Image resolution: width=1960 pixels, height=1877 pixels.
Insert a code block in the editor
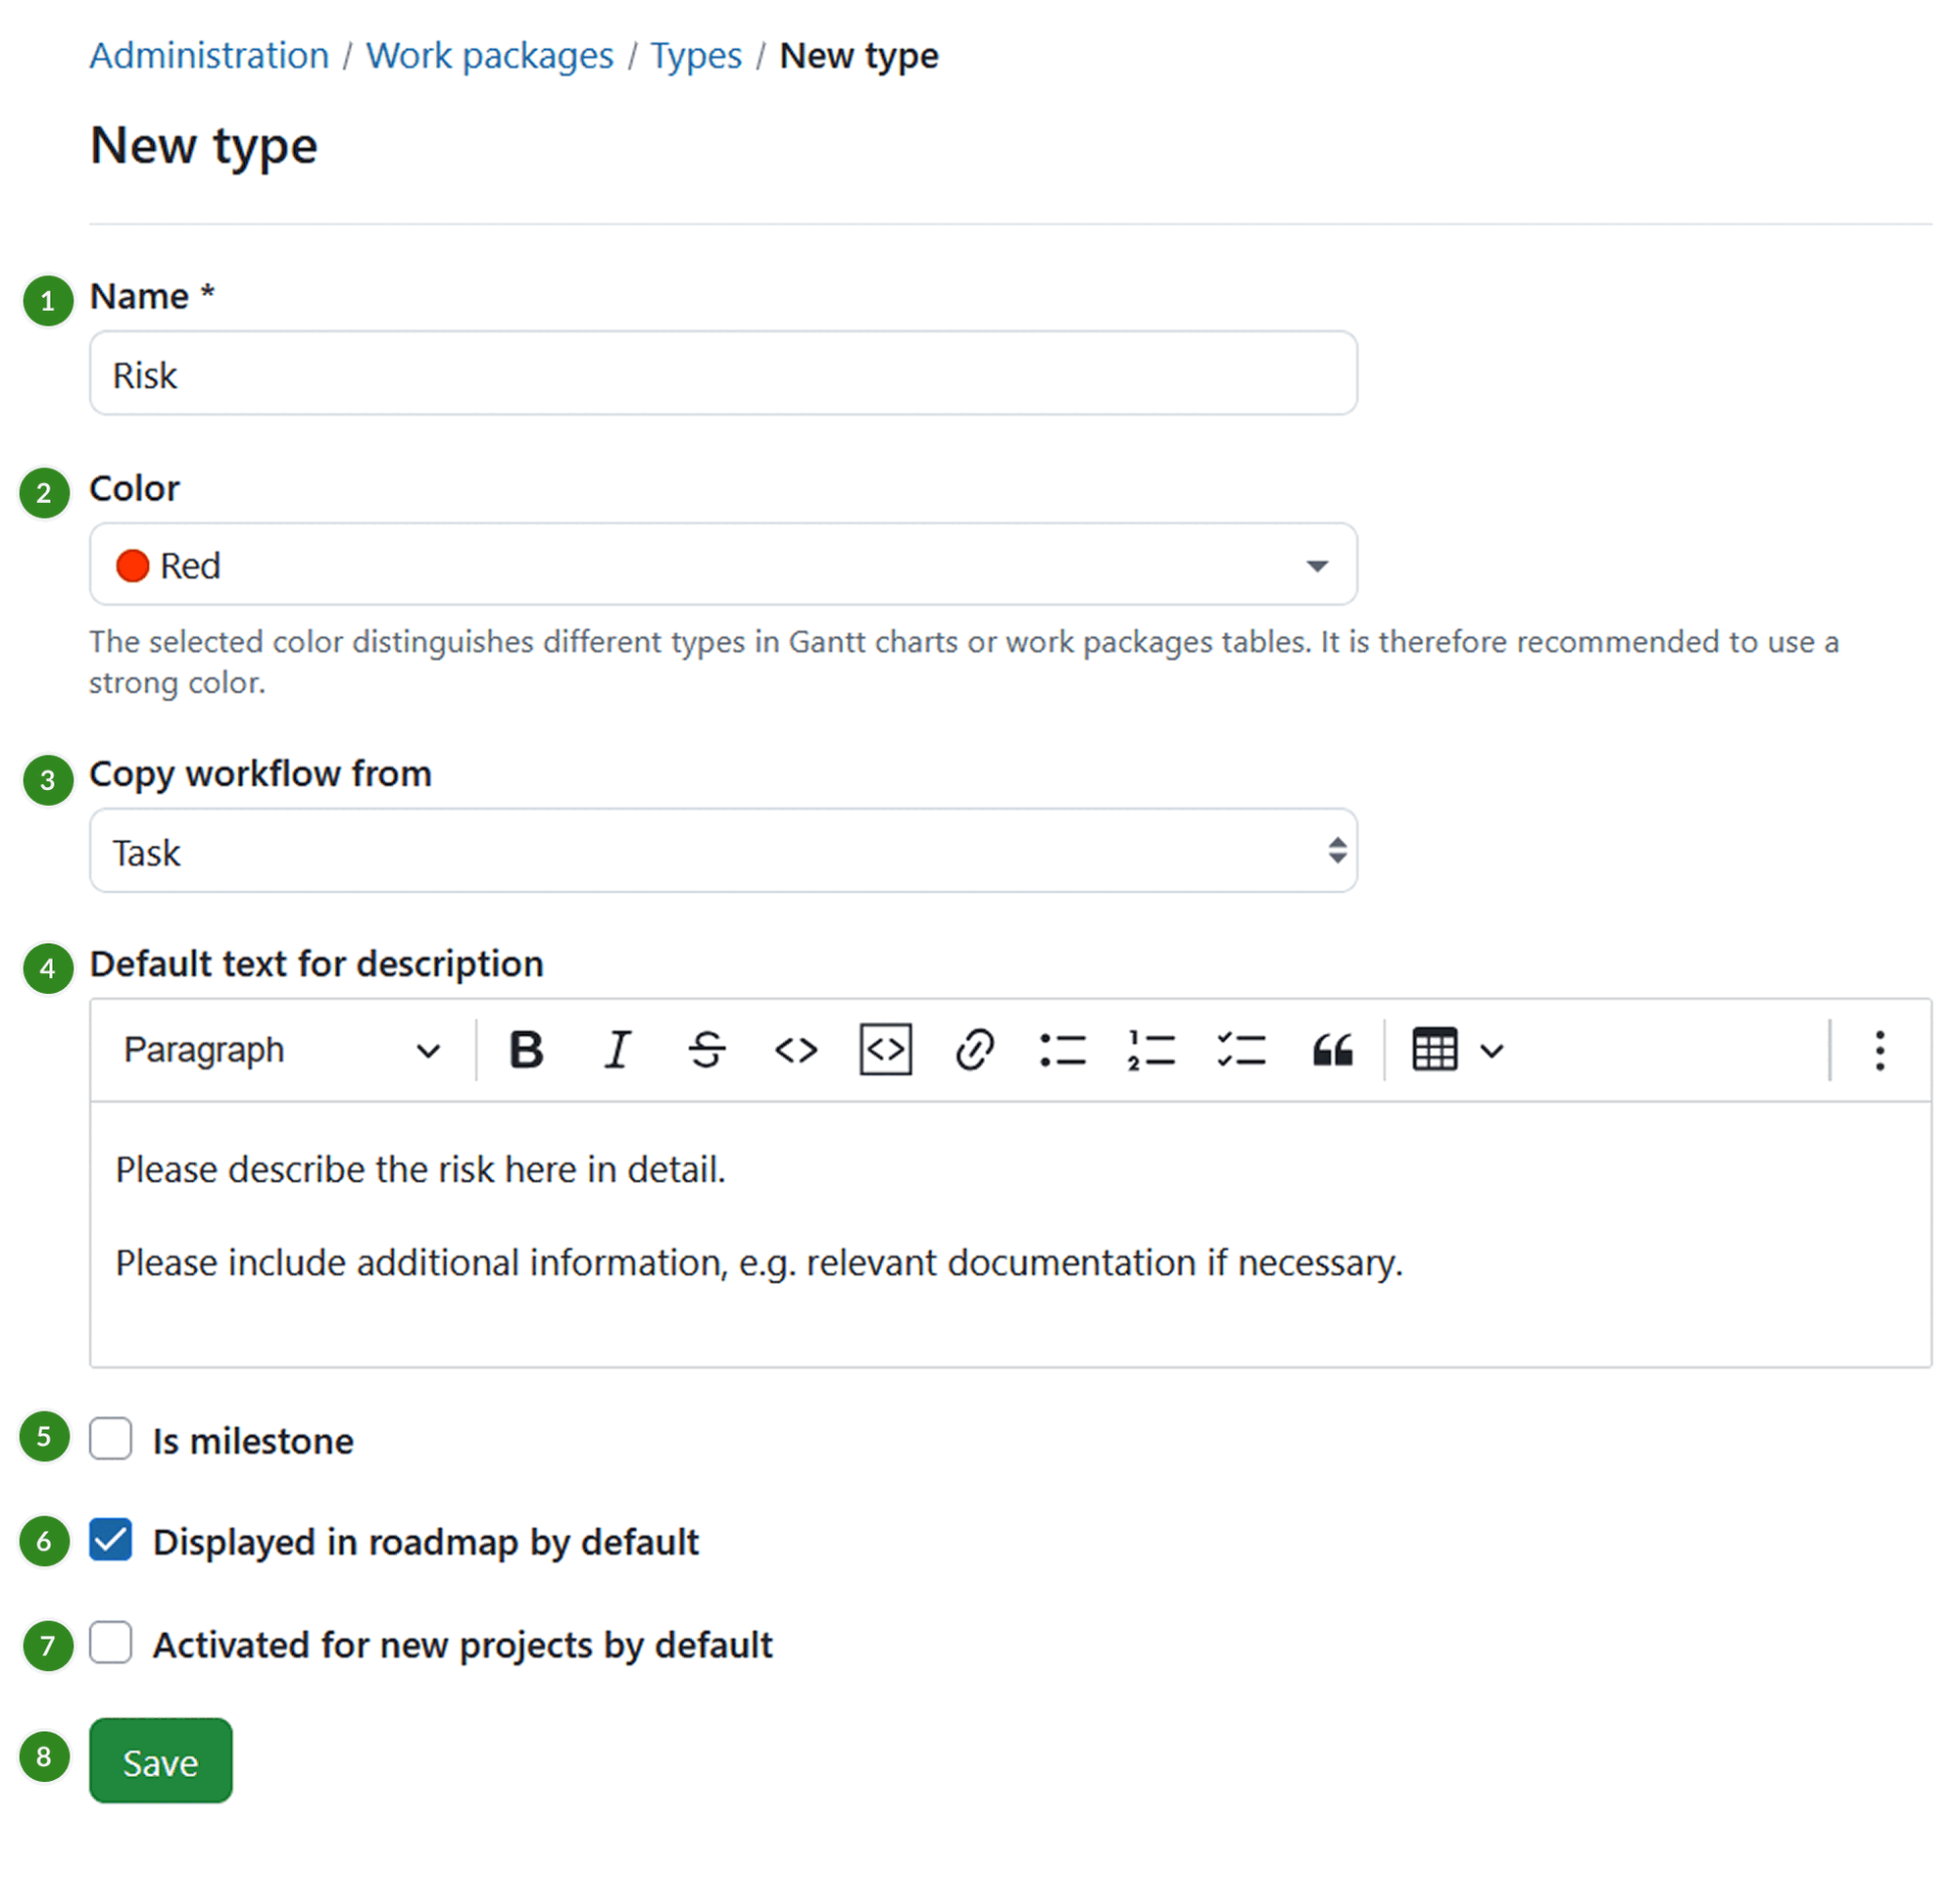pyautogui.click(x=885, y=1050)
